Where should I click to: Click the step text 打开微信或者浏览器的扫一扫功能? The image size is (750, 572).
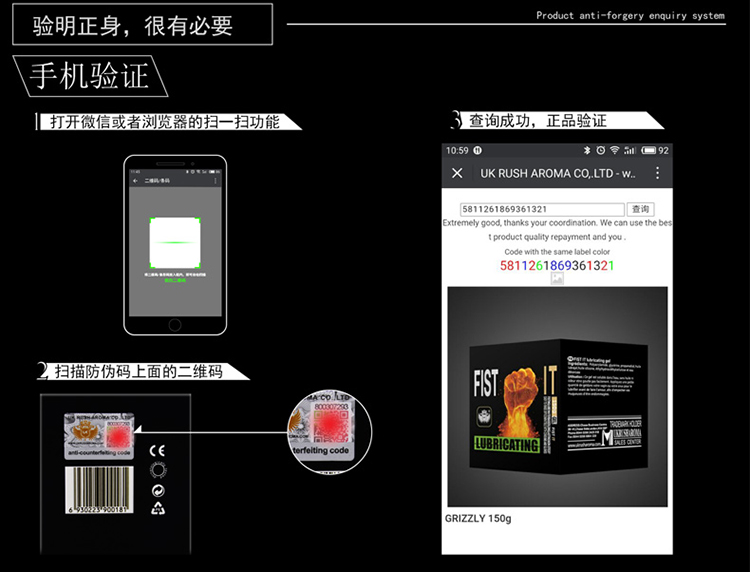pos(165,122)
